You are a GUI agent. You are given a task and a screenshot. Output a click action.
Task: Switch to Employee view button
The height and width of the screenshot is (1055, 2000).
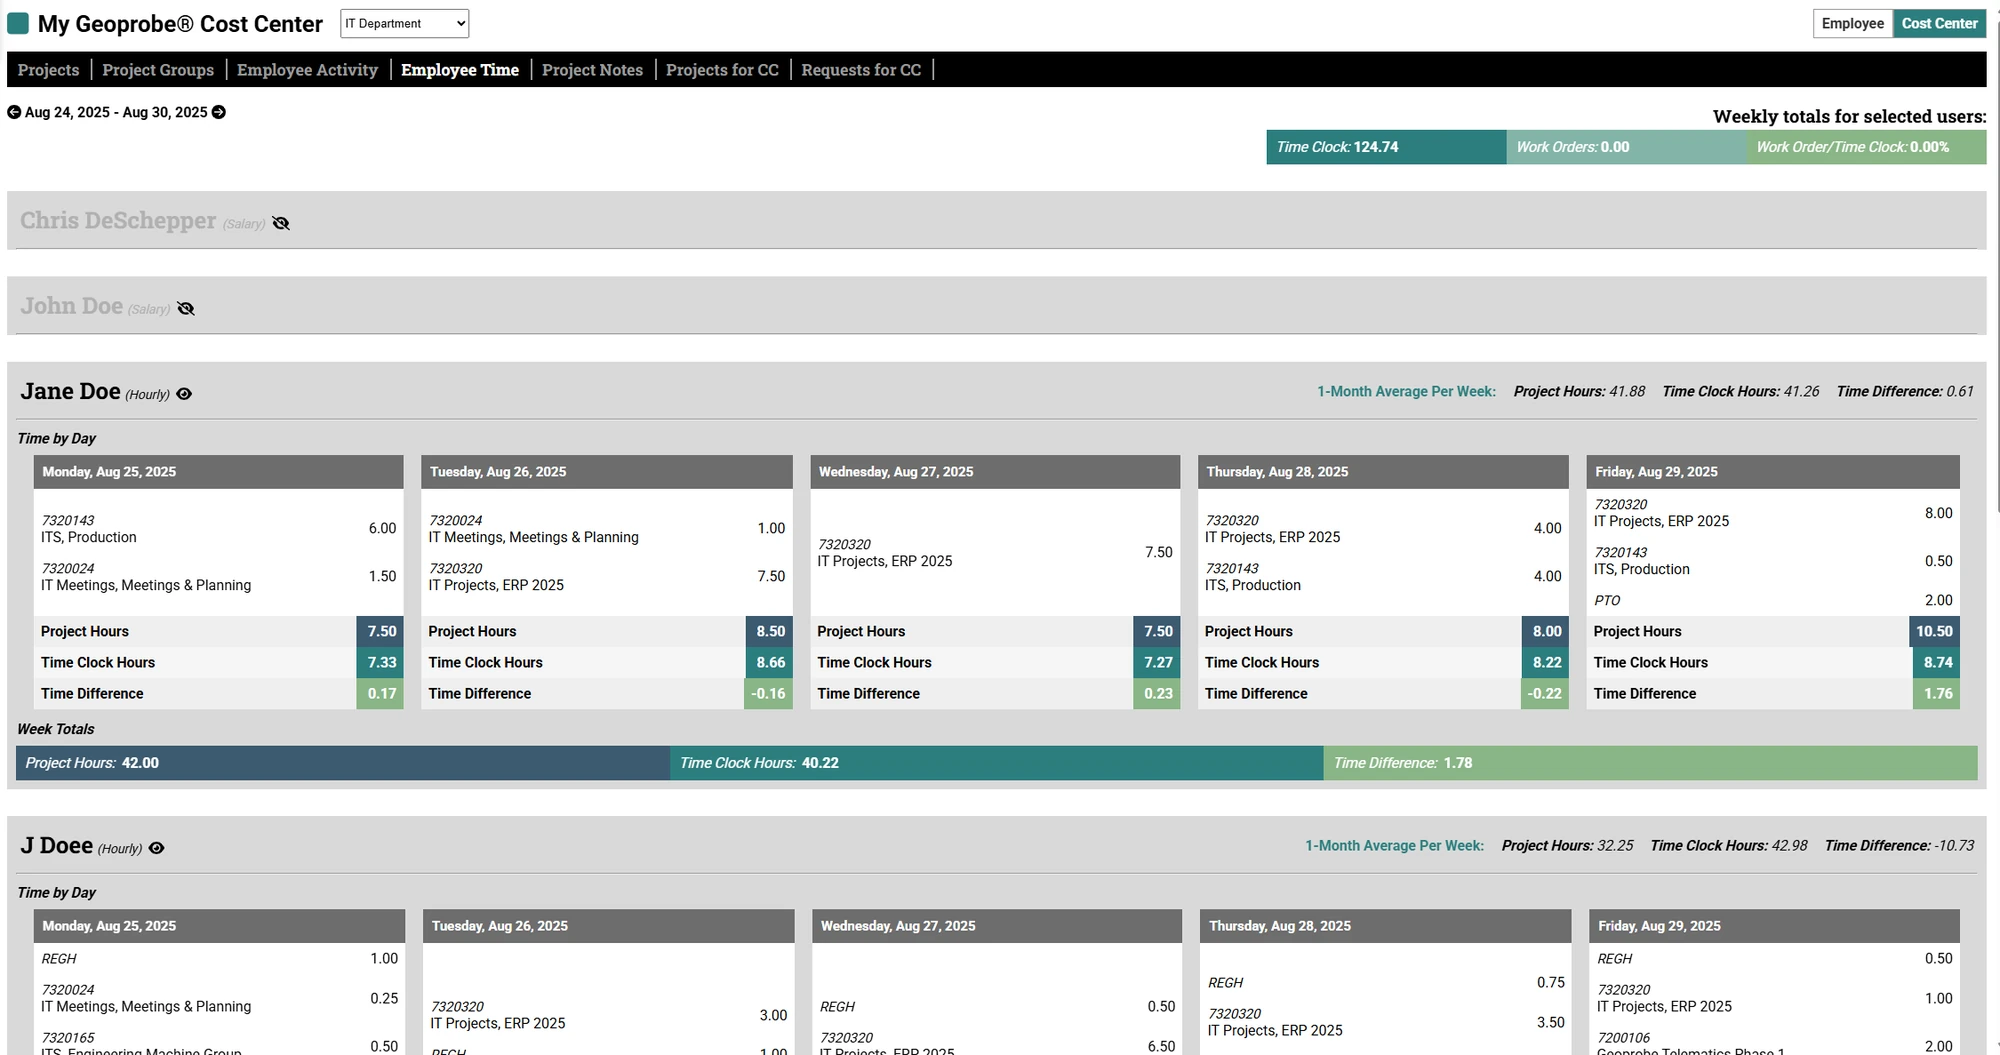point(1853,23)
